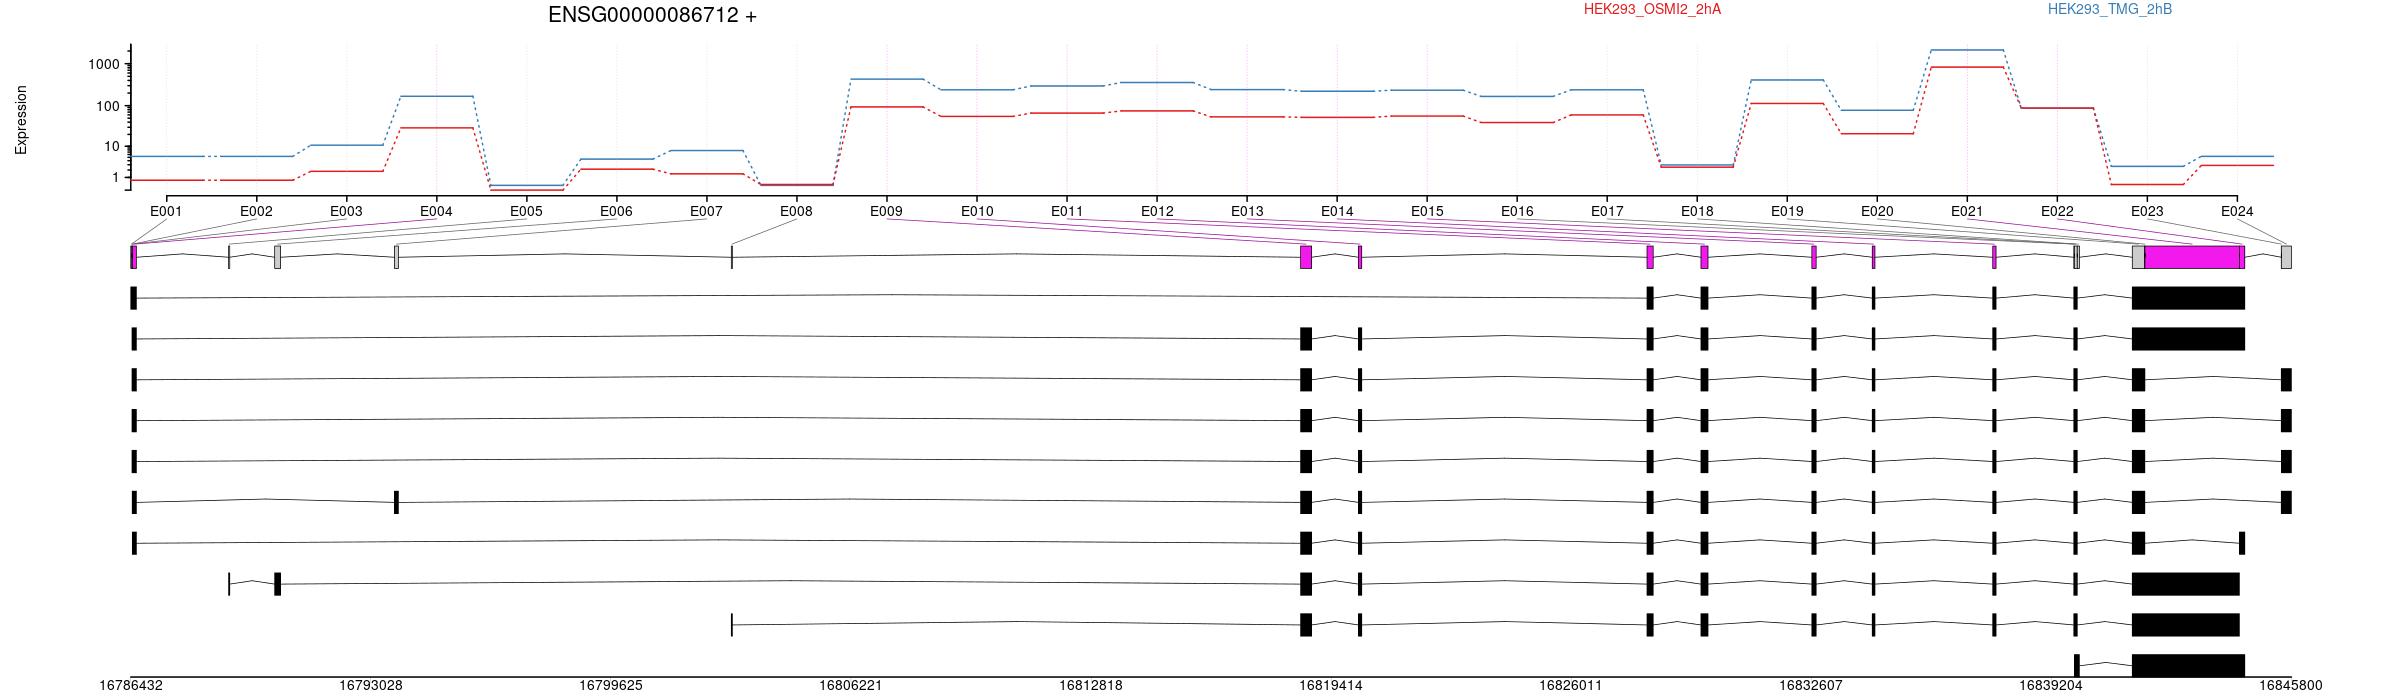Click genomic coordinate 16806221
This screenshot has width=2400, height=700.
pos(851,686)
